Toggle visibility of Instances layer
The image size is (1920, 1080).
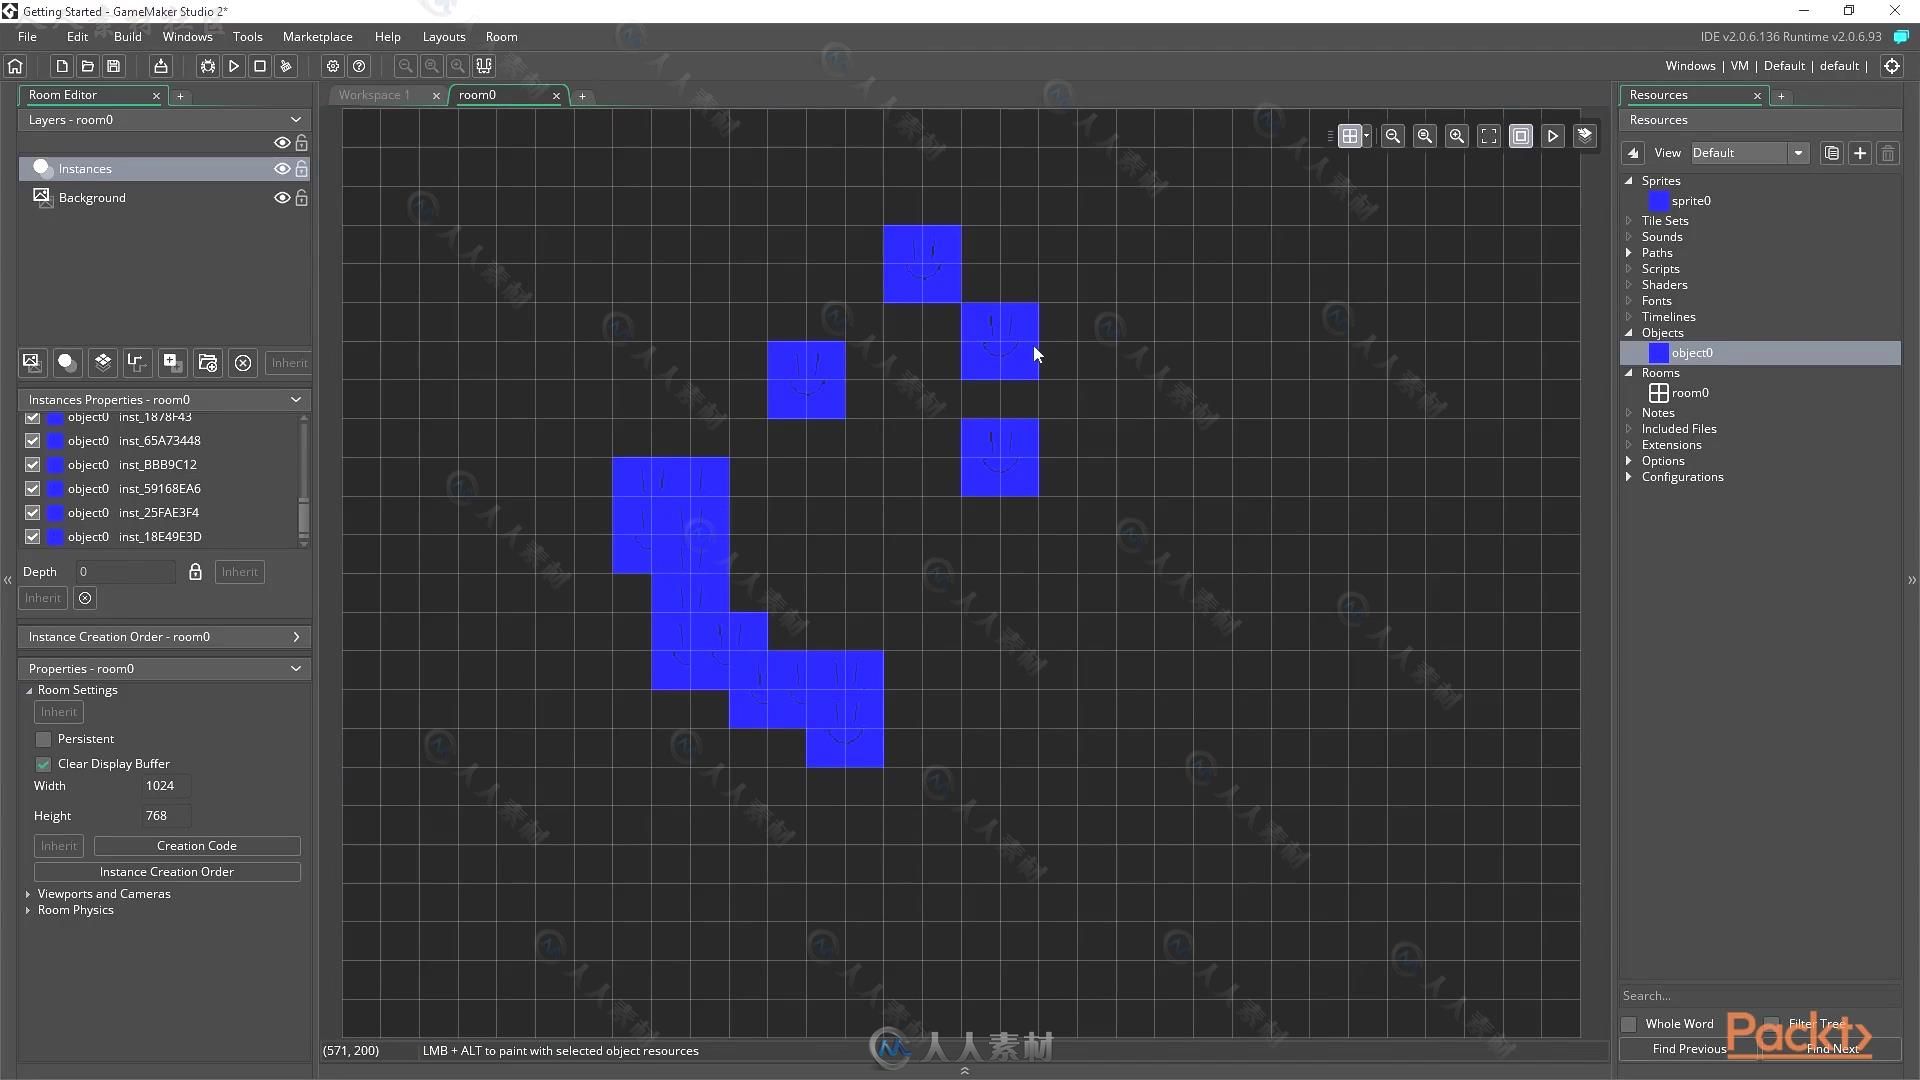(x=280, y=167)
